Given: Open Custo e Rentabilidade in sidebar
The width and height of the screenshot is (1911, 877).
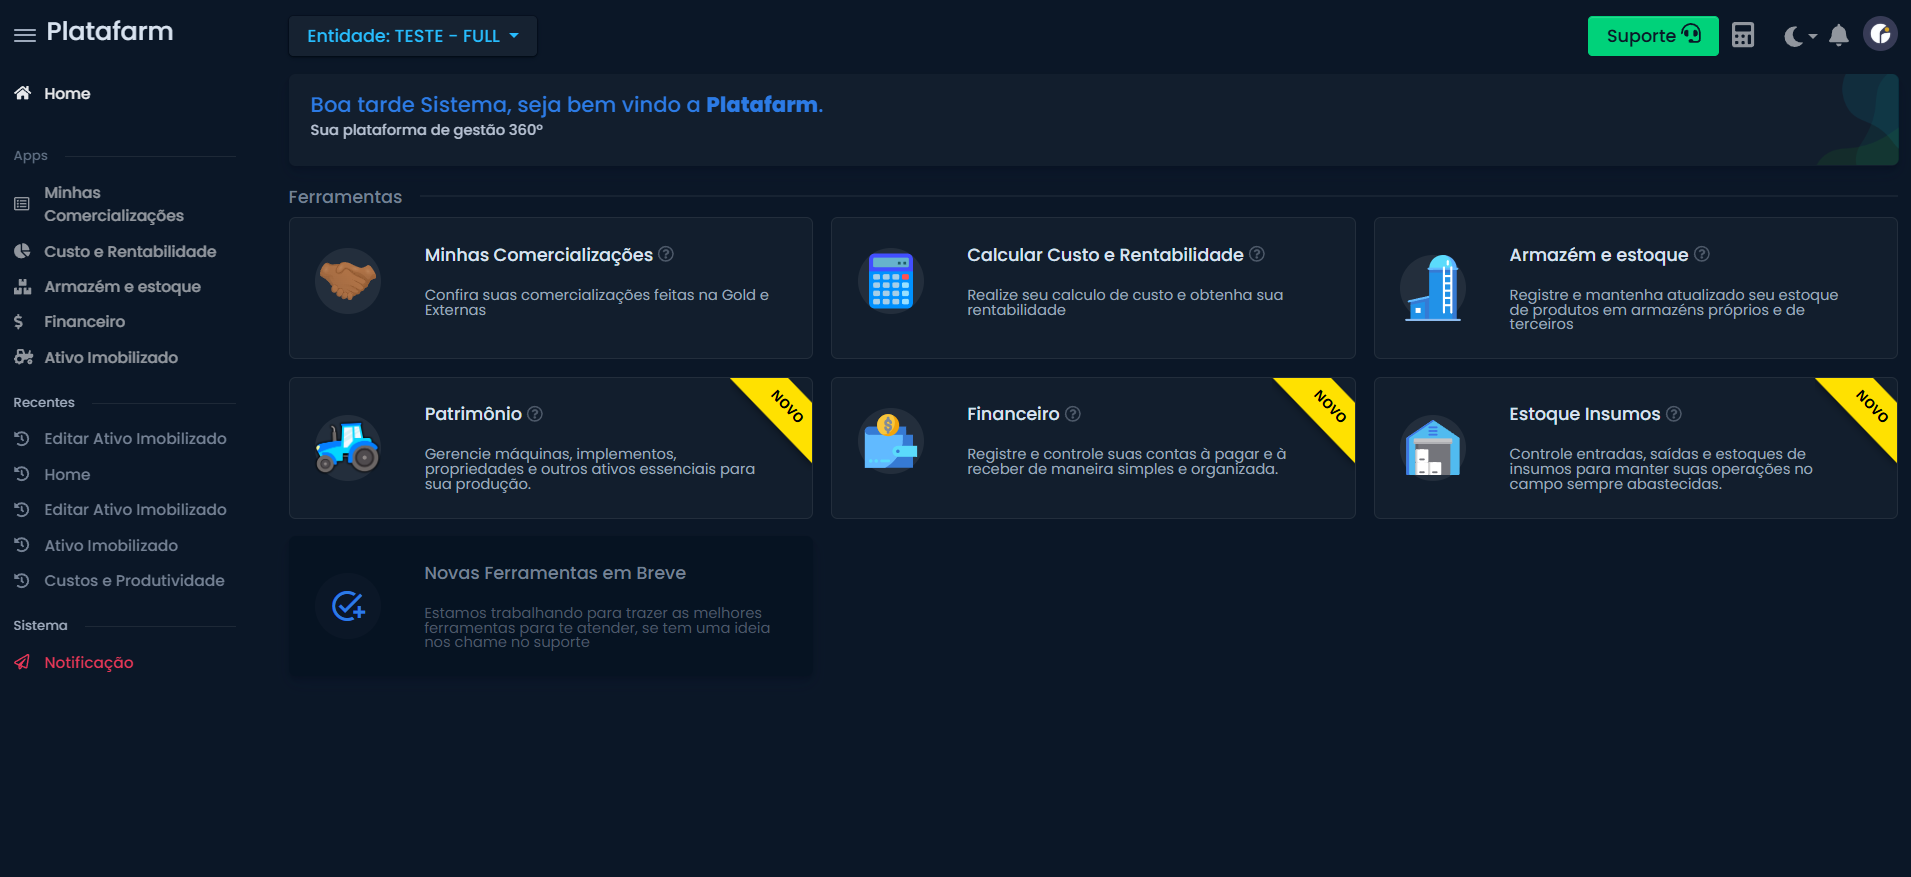Looking at the screenshot, I should [x=130, y=251].
